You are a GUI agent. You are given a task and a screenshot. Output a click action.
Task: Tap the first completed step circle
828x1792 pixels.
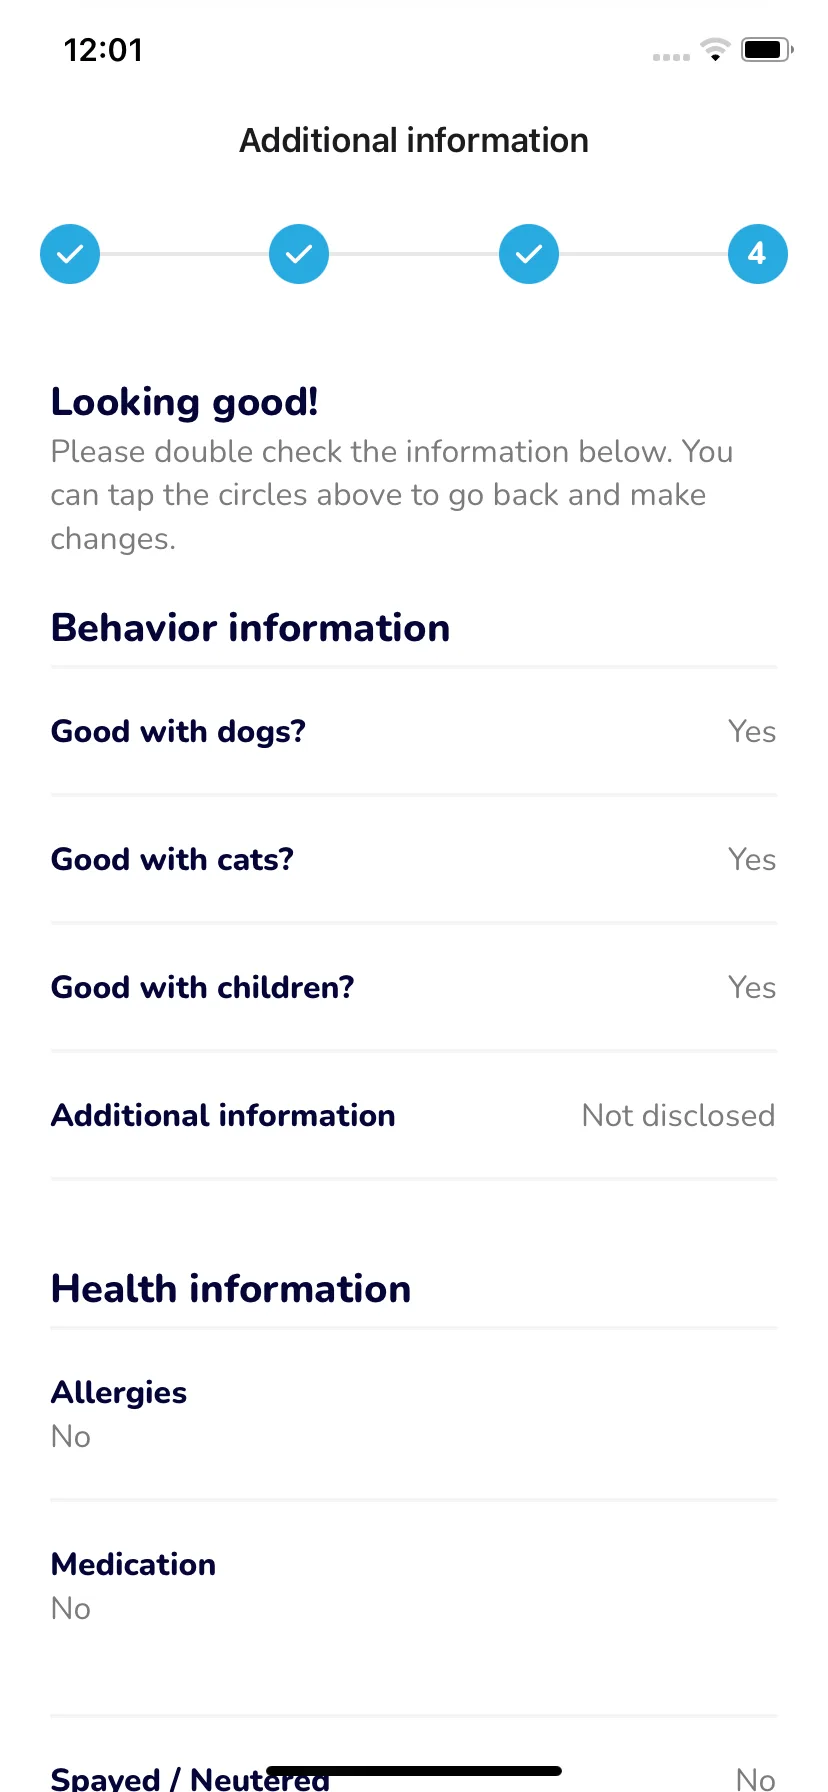coord(70,254)
